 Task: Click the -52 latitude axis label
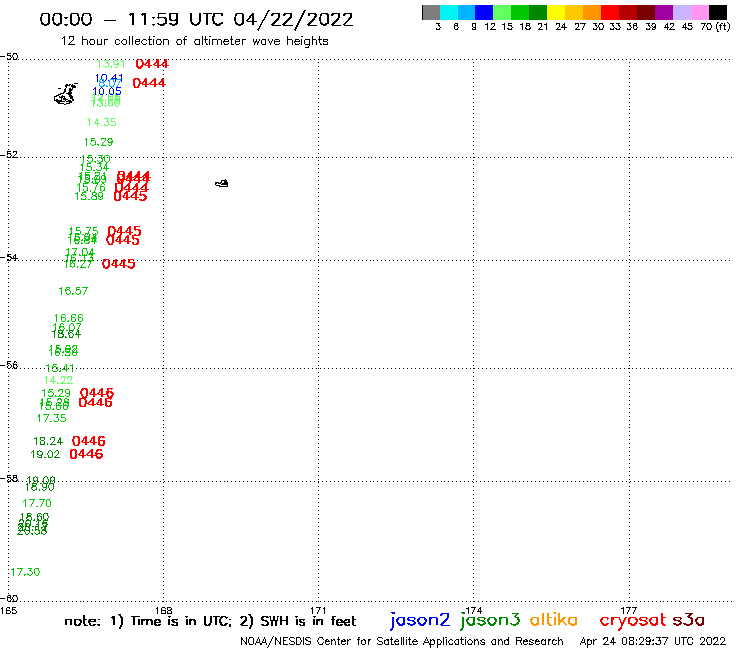click(9, 155)
